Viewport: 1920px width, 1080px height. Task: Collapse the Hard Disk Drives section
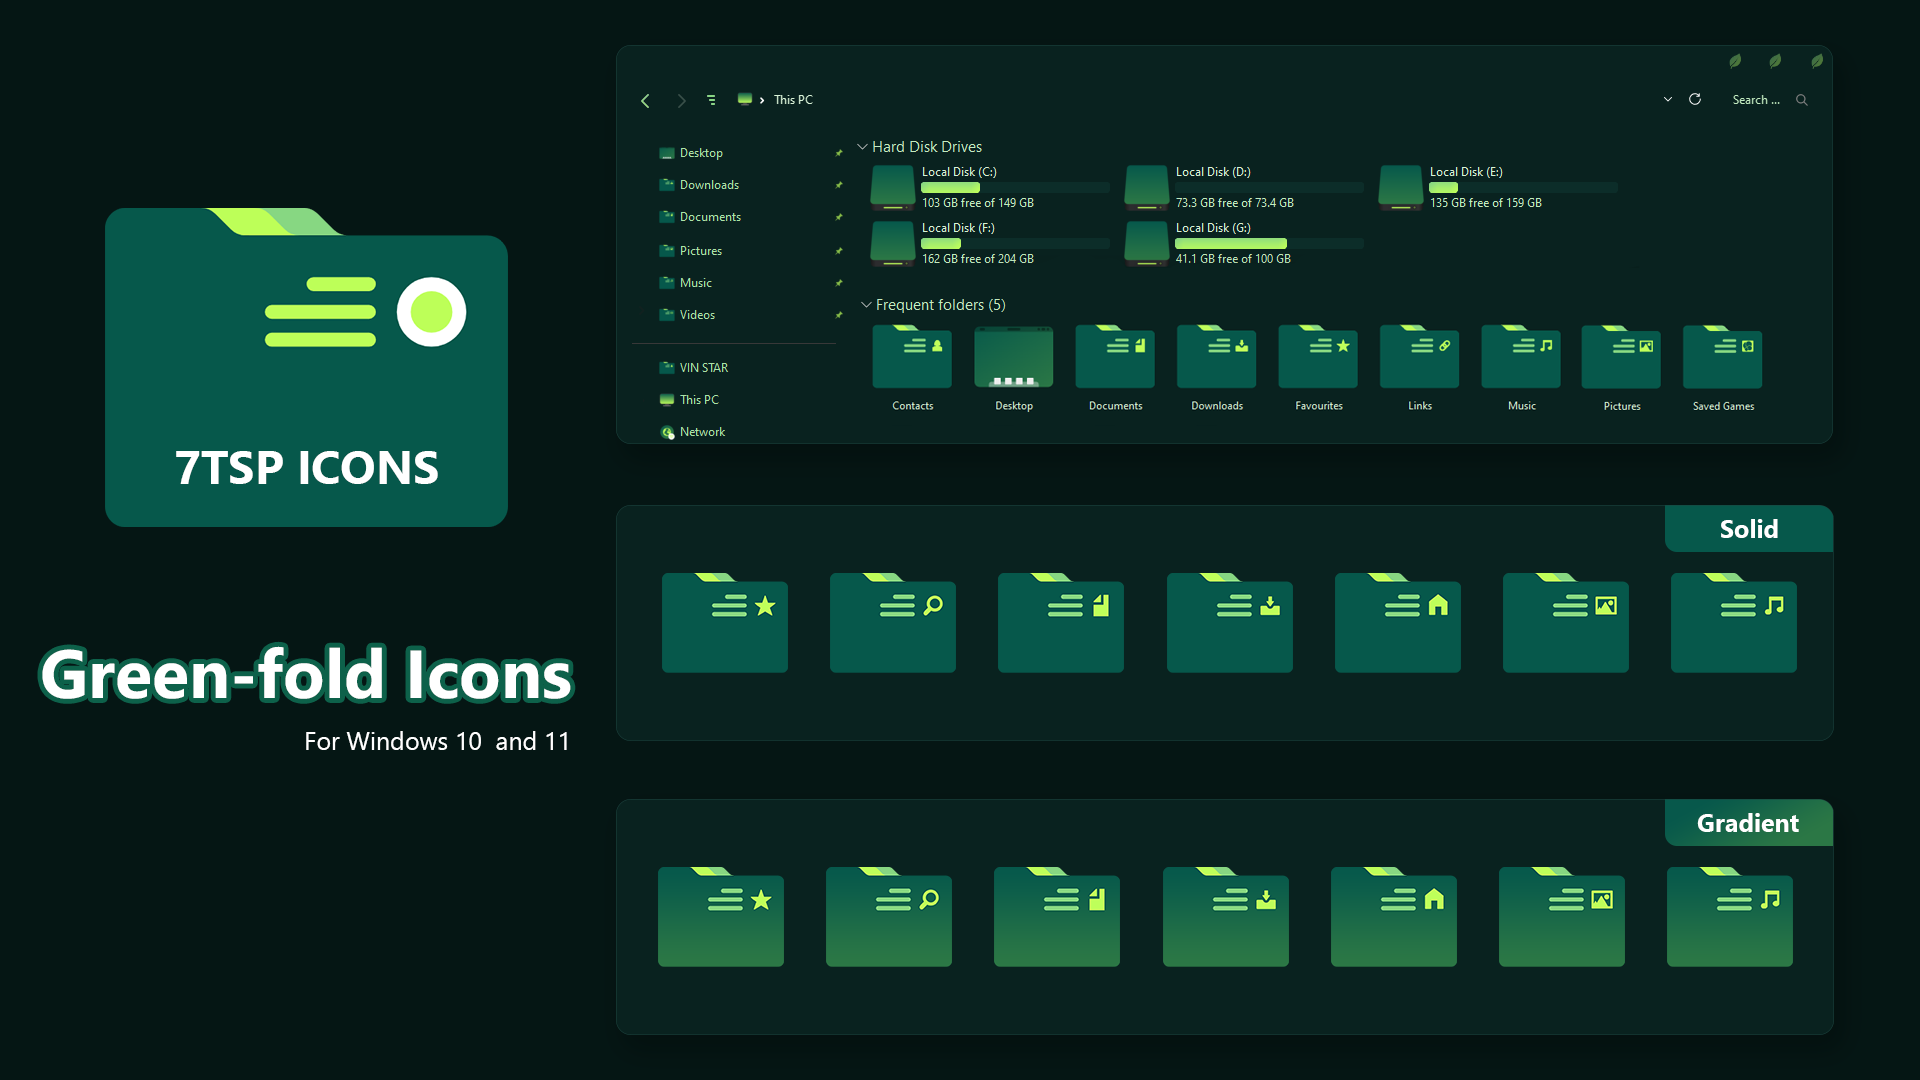point(864,146)
